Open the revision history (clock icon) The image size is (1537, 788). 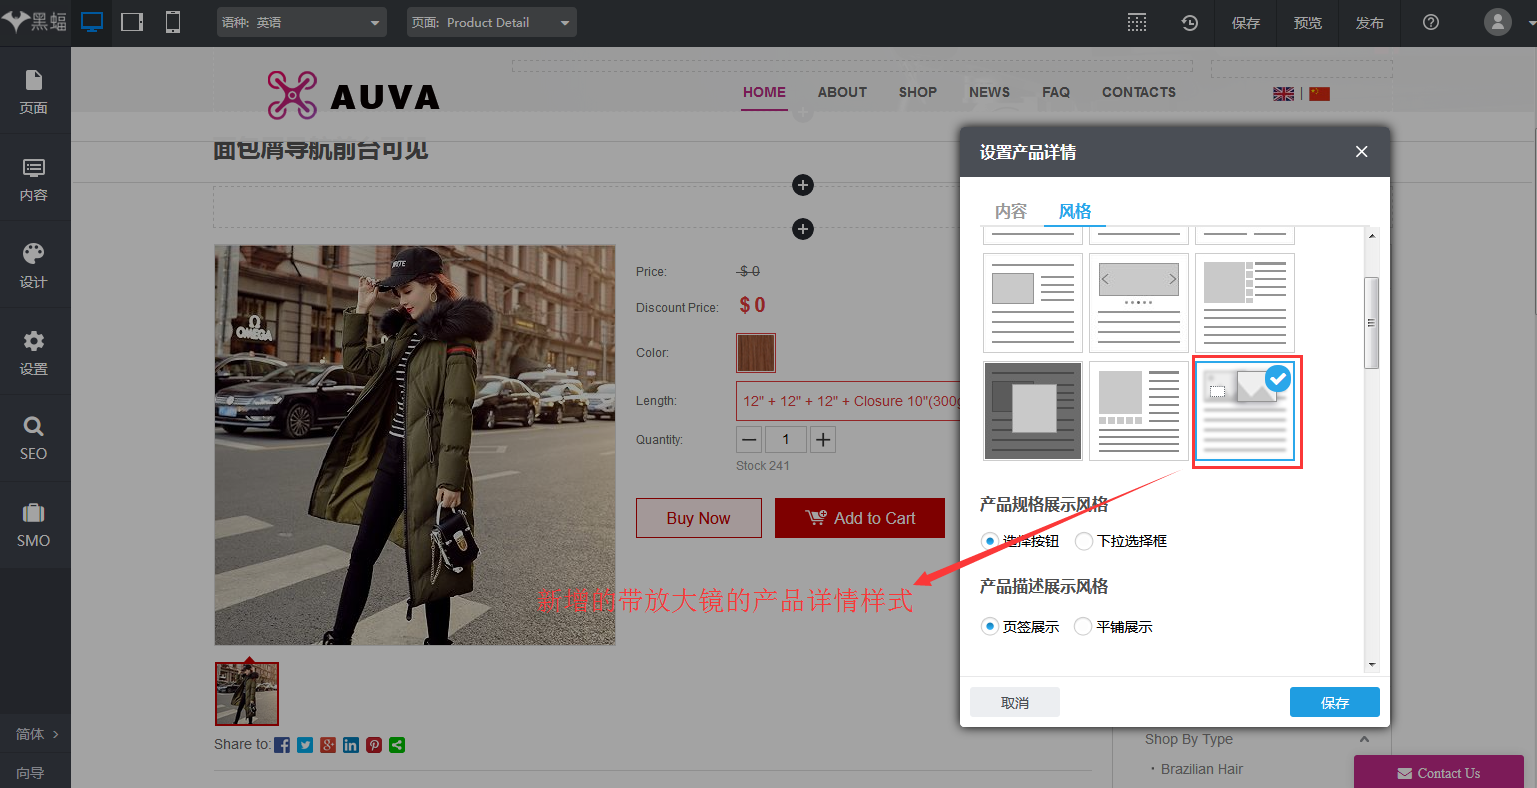(x=1189, y=22)
